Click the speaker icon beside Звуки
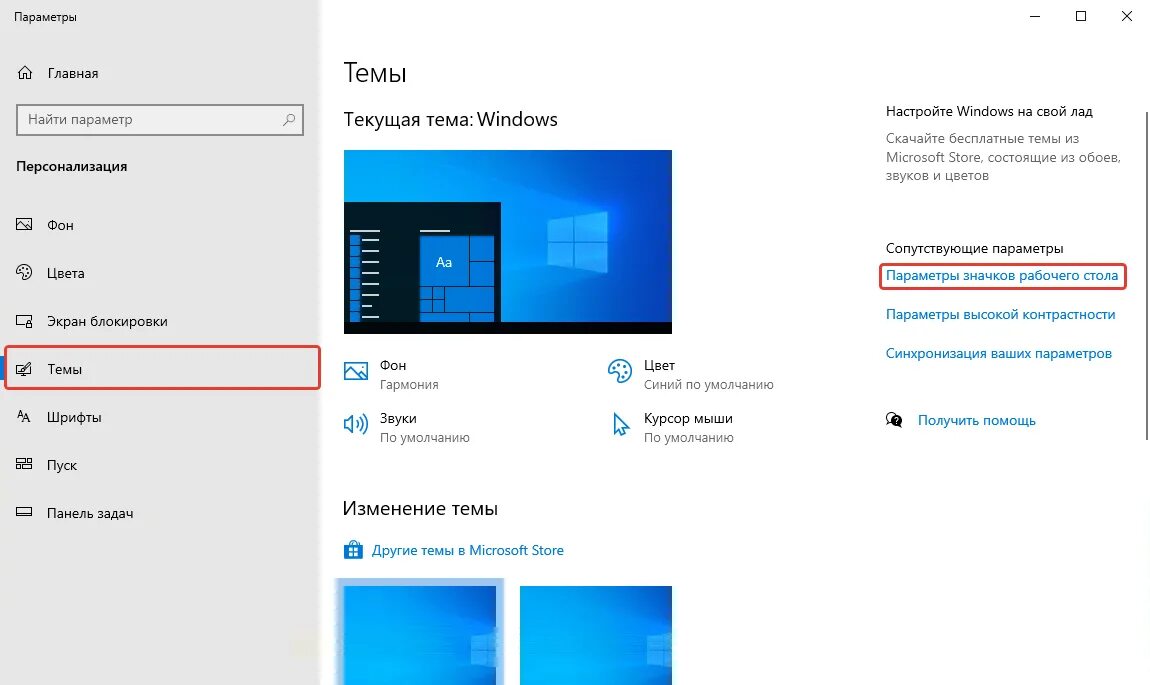Screen dimensions: 1150x685 tap(356, 424)
